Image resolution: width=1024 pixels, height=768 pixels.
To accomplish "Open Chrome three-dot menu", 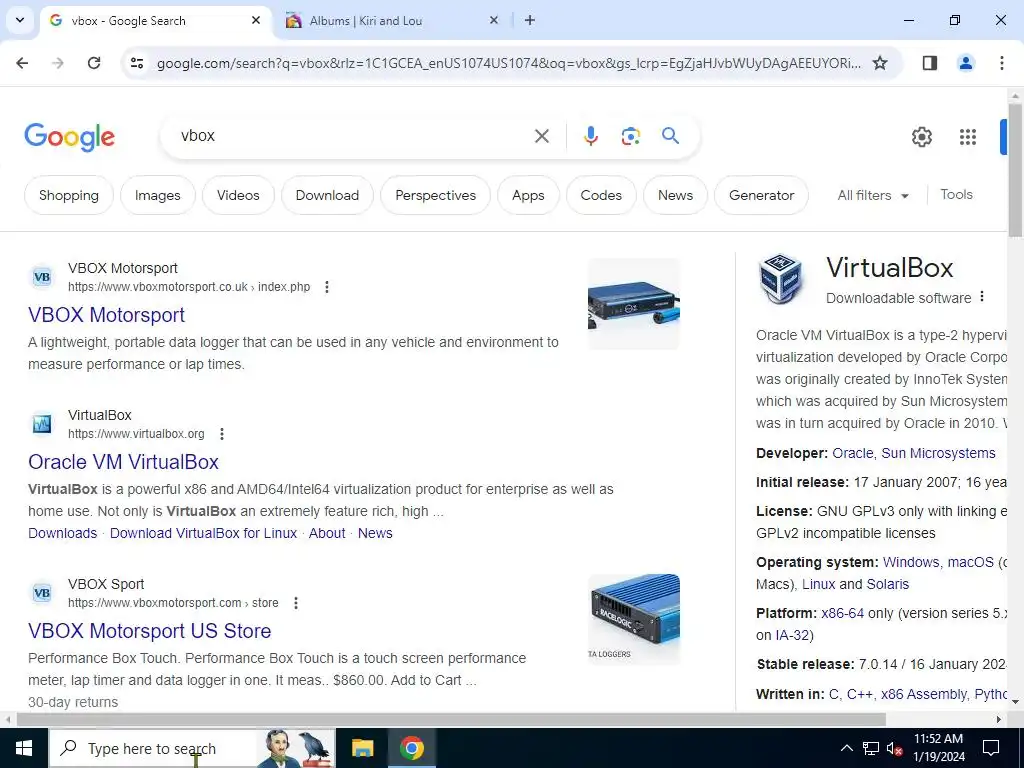I will (1001, 63).
